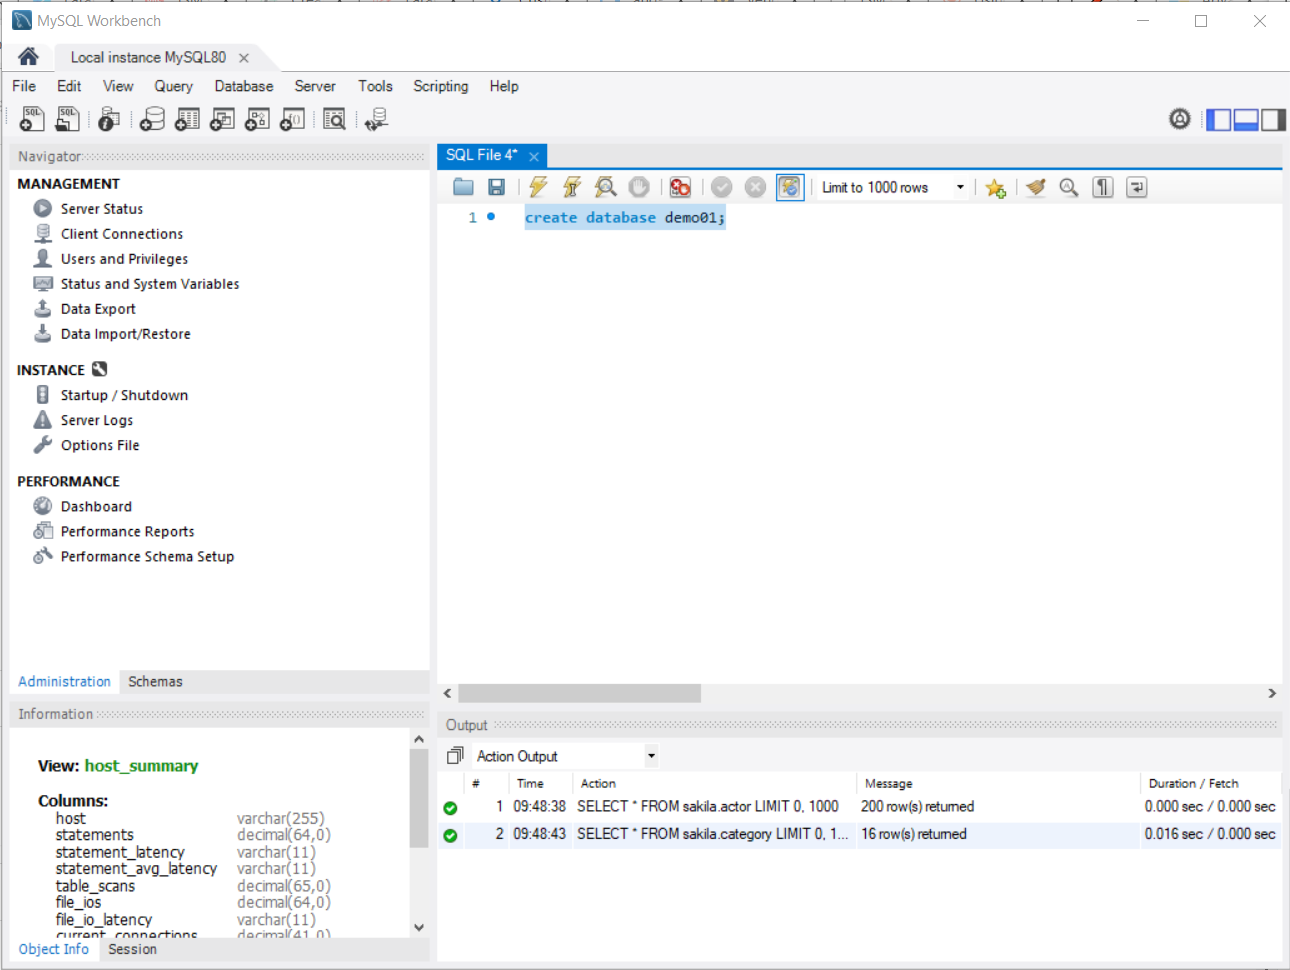
Task: Open the performance Dashboard
Action: click(96, 507)
